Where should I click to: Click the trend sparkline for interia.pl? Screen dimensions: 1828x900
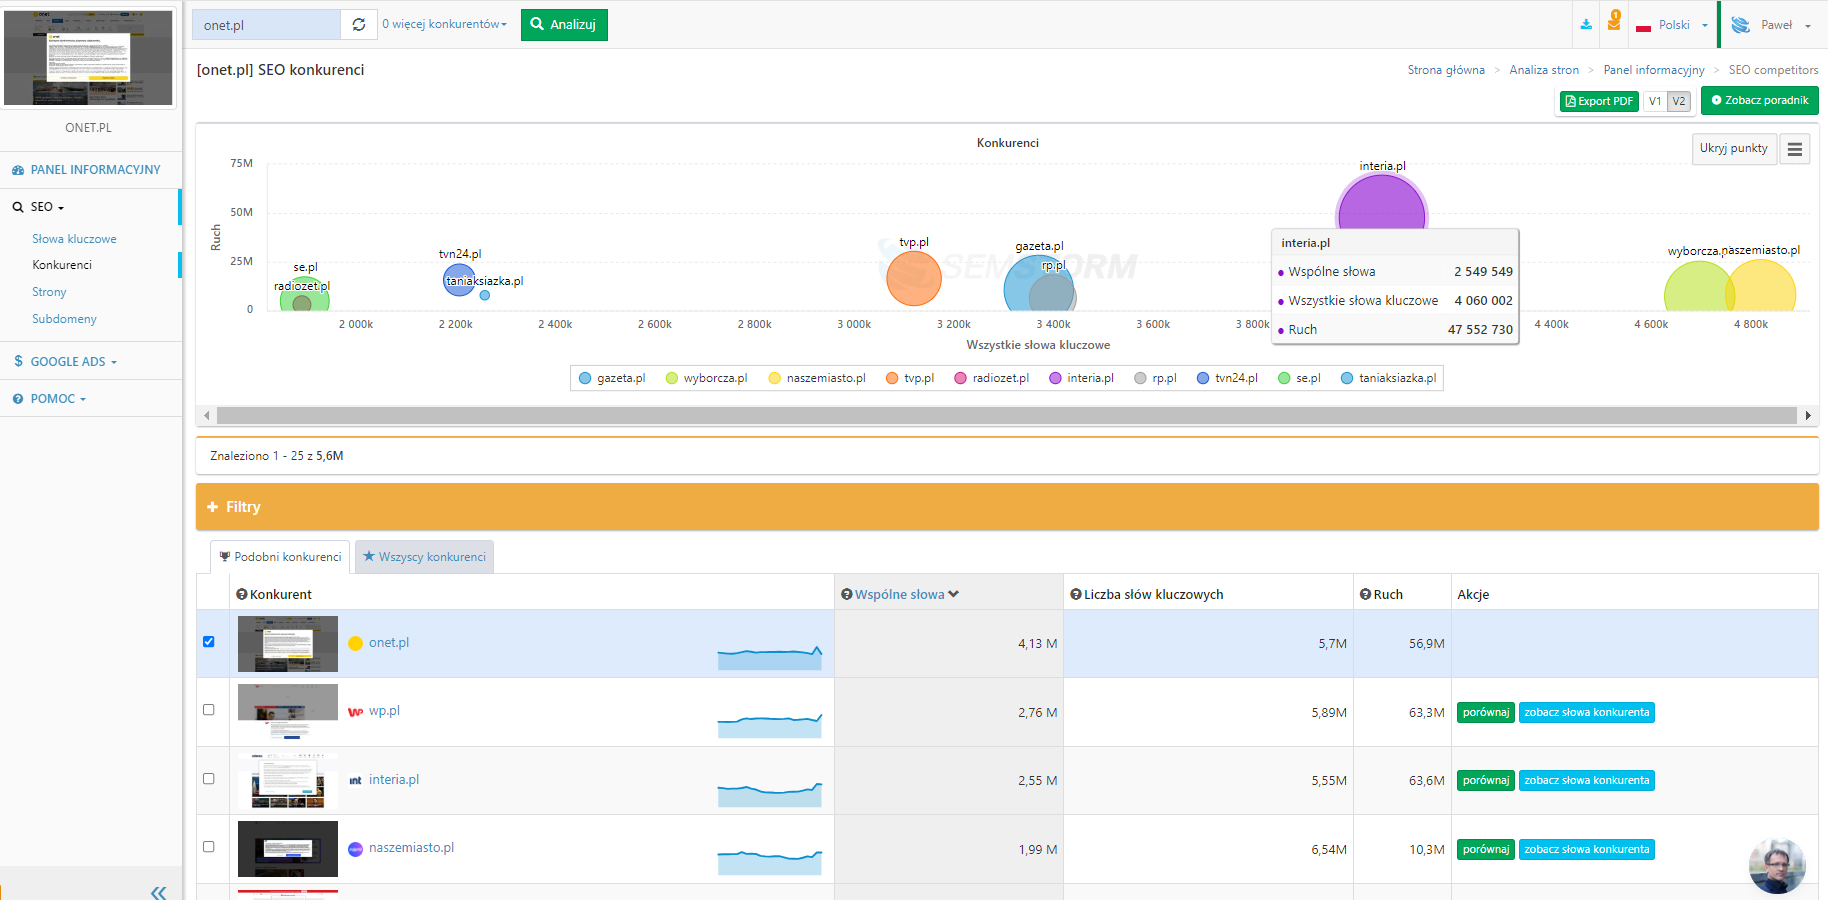770,794
